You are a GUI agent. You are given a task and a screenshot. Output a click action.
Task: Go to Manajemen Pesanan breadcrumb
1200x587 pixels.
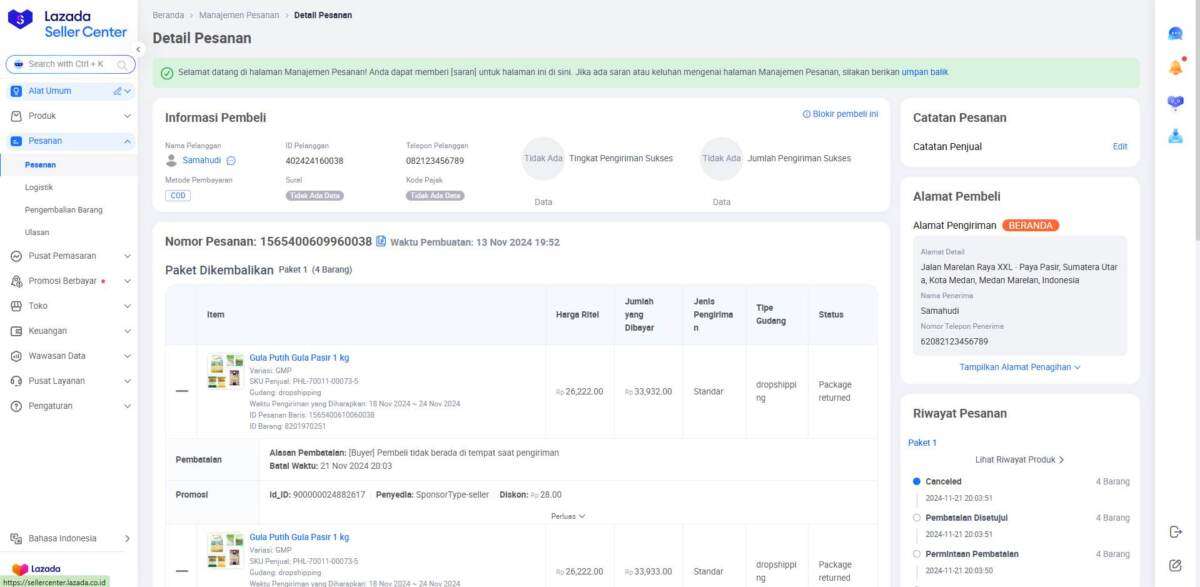coord(239,15)
